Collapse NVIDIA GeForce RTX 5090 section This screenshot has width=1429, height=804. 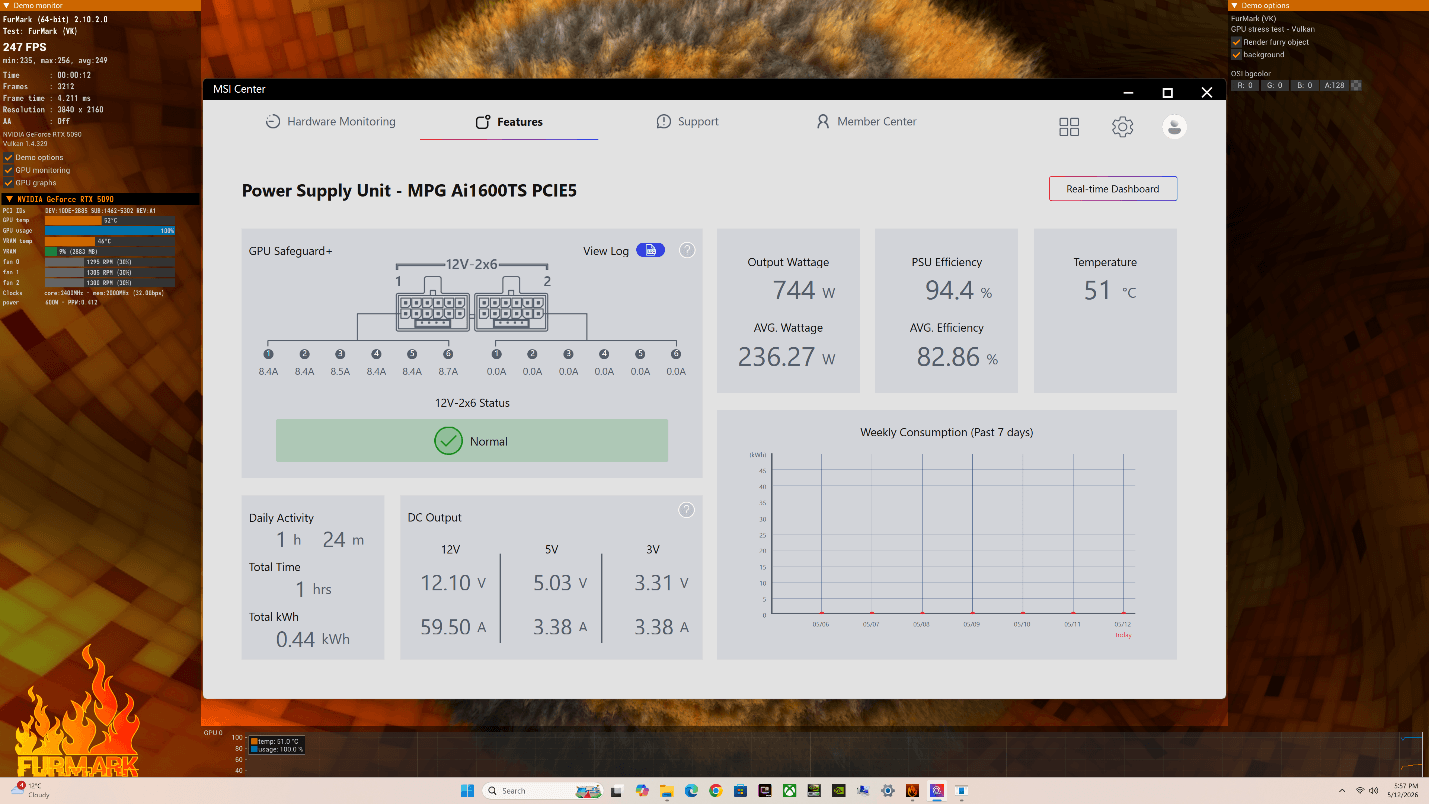click(9, 199)
